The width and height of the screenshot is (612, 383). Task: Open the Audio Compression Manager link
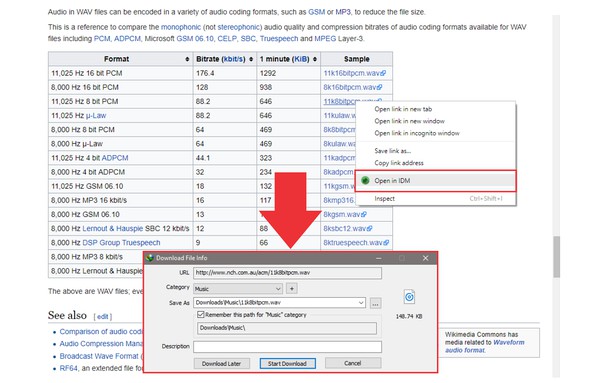[x=101, y=344]
